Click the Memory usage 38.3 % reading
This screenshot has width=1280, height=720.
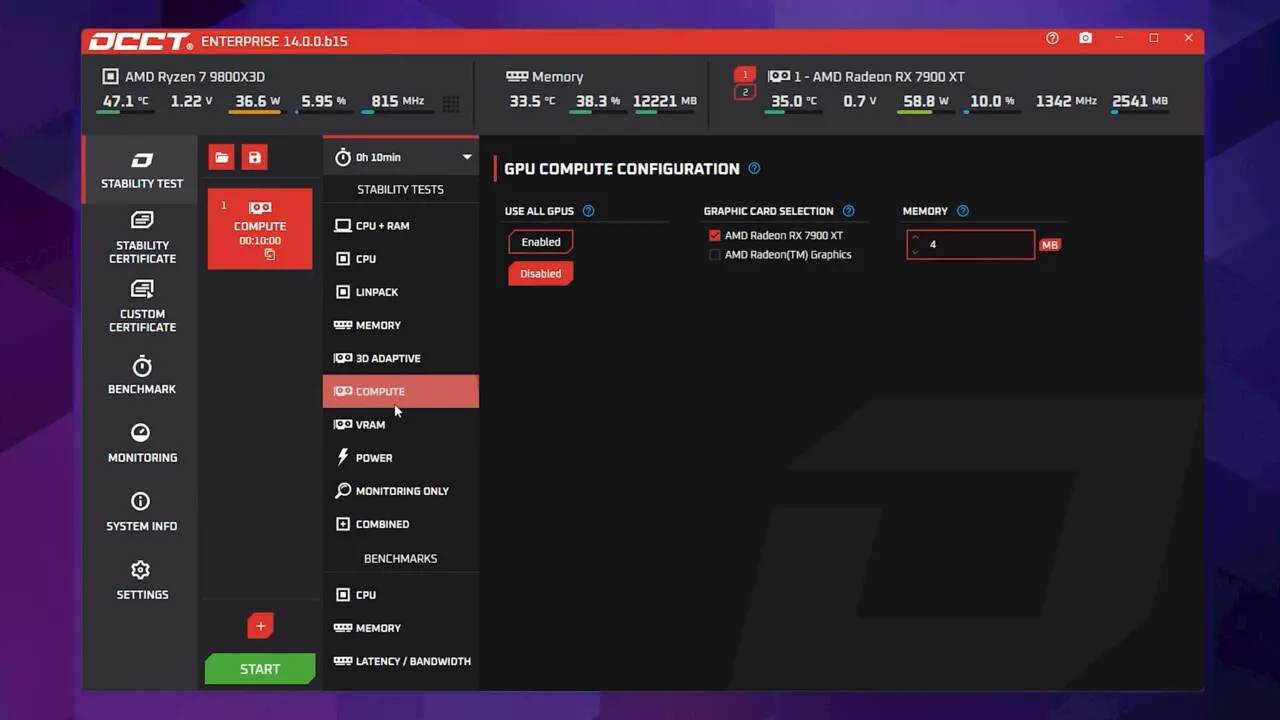[x=597, y=101]
